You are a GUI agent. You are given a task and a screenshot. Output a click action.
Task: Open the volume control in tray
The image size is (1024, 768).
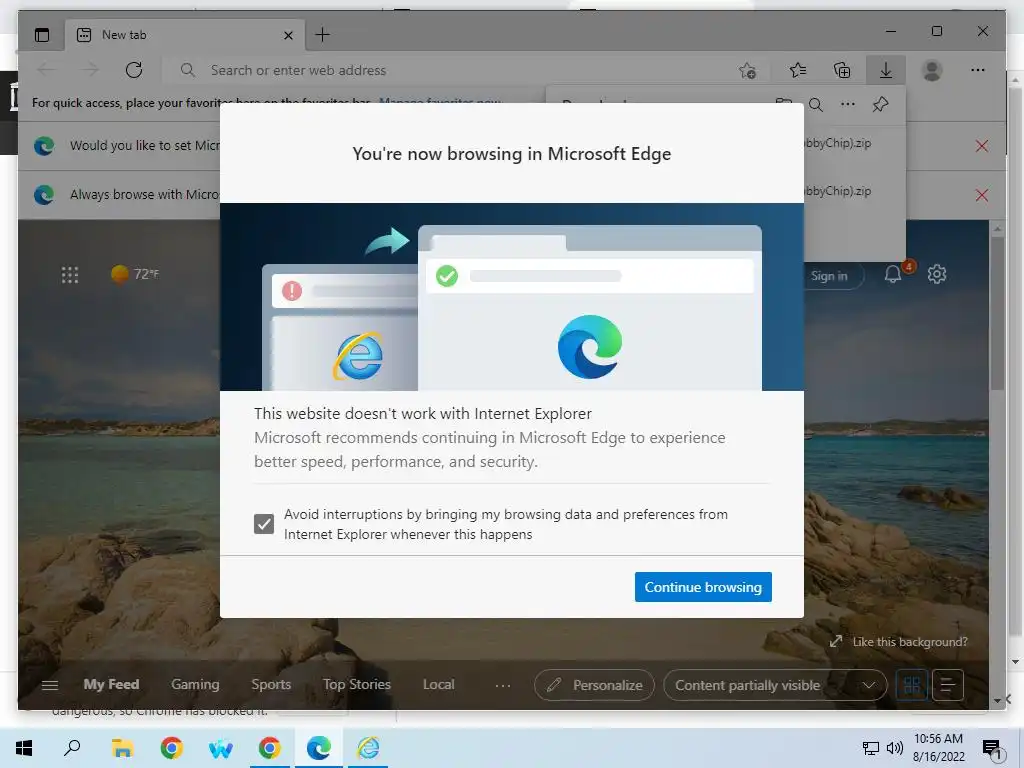895,748
